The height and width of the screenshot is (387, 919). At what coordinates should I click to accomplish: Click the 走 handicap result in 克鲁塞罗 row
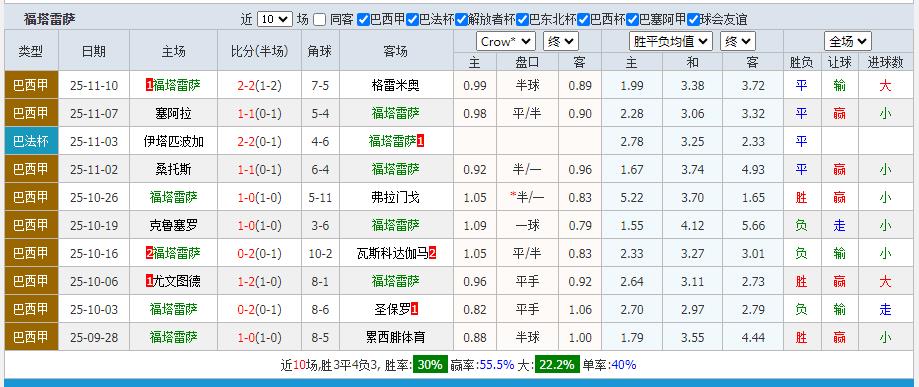(839, 225)
